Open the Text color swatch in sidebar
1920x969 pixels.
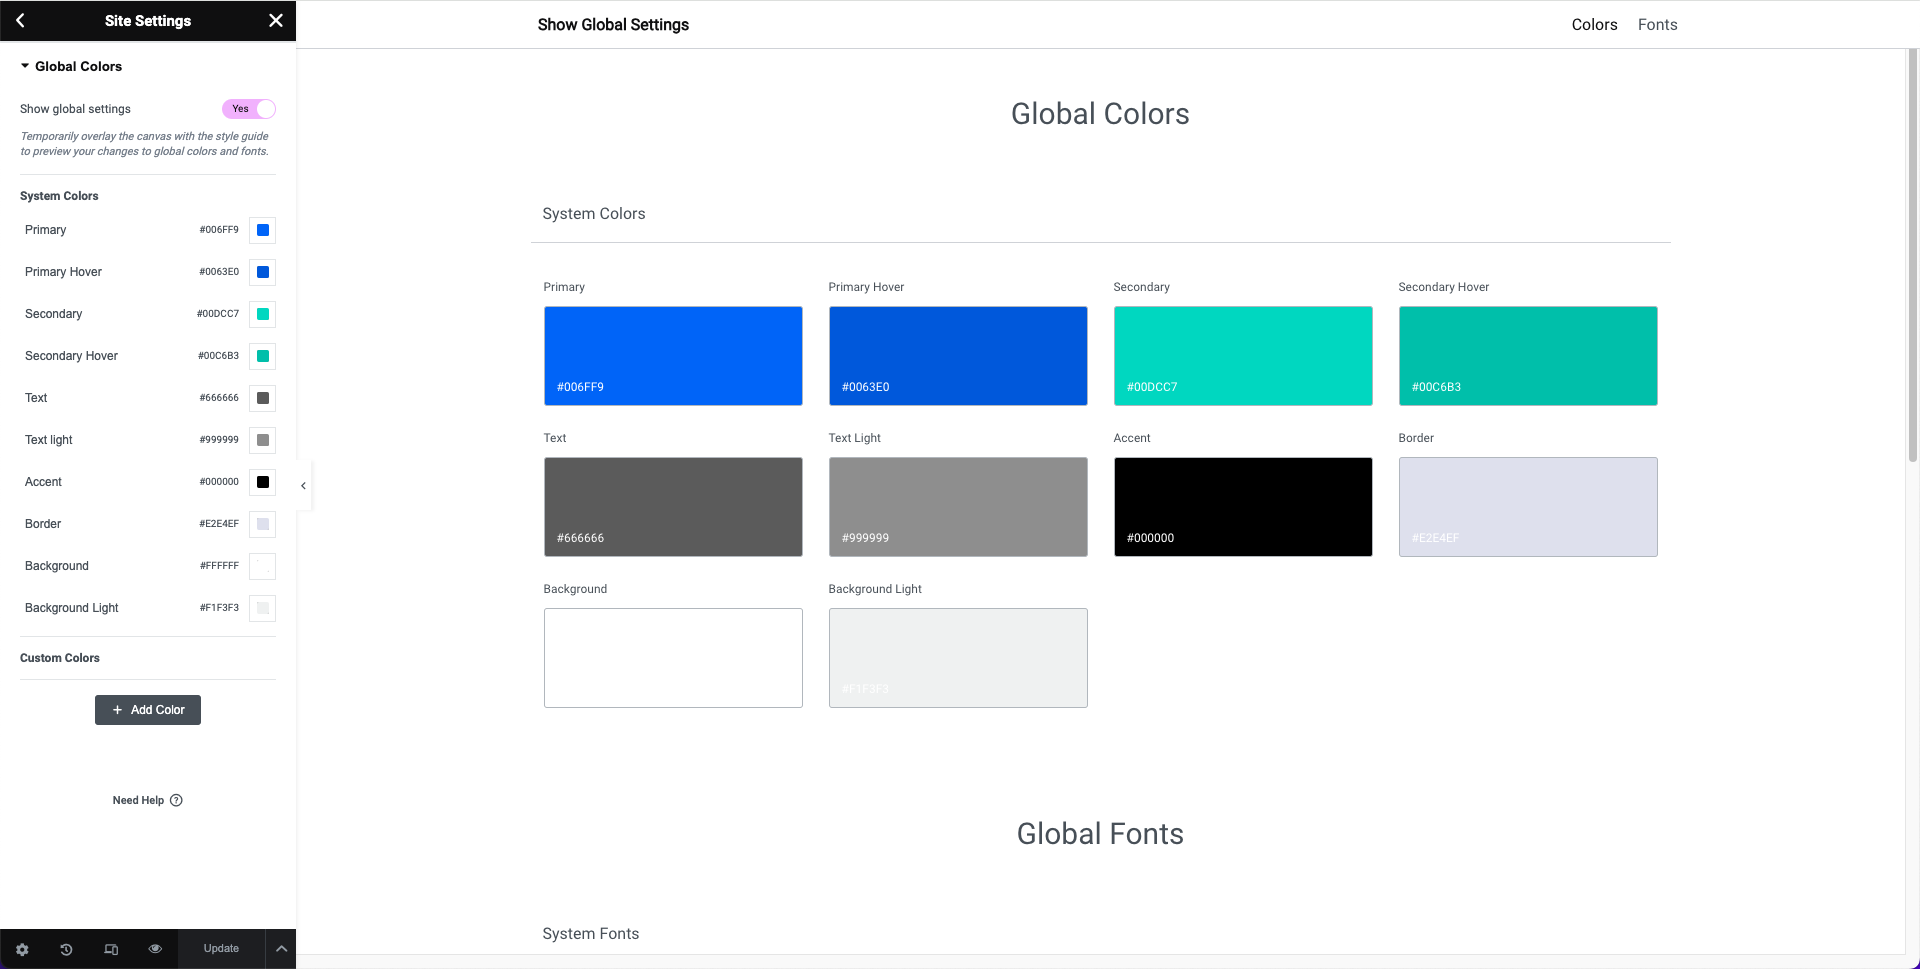263,398
